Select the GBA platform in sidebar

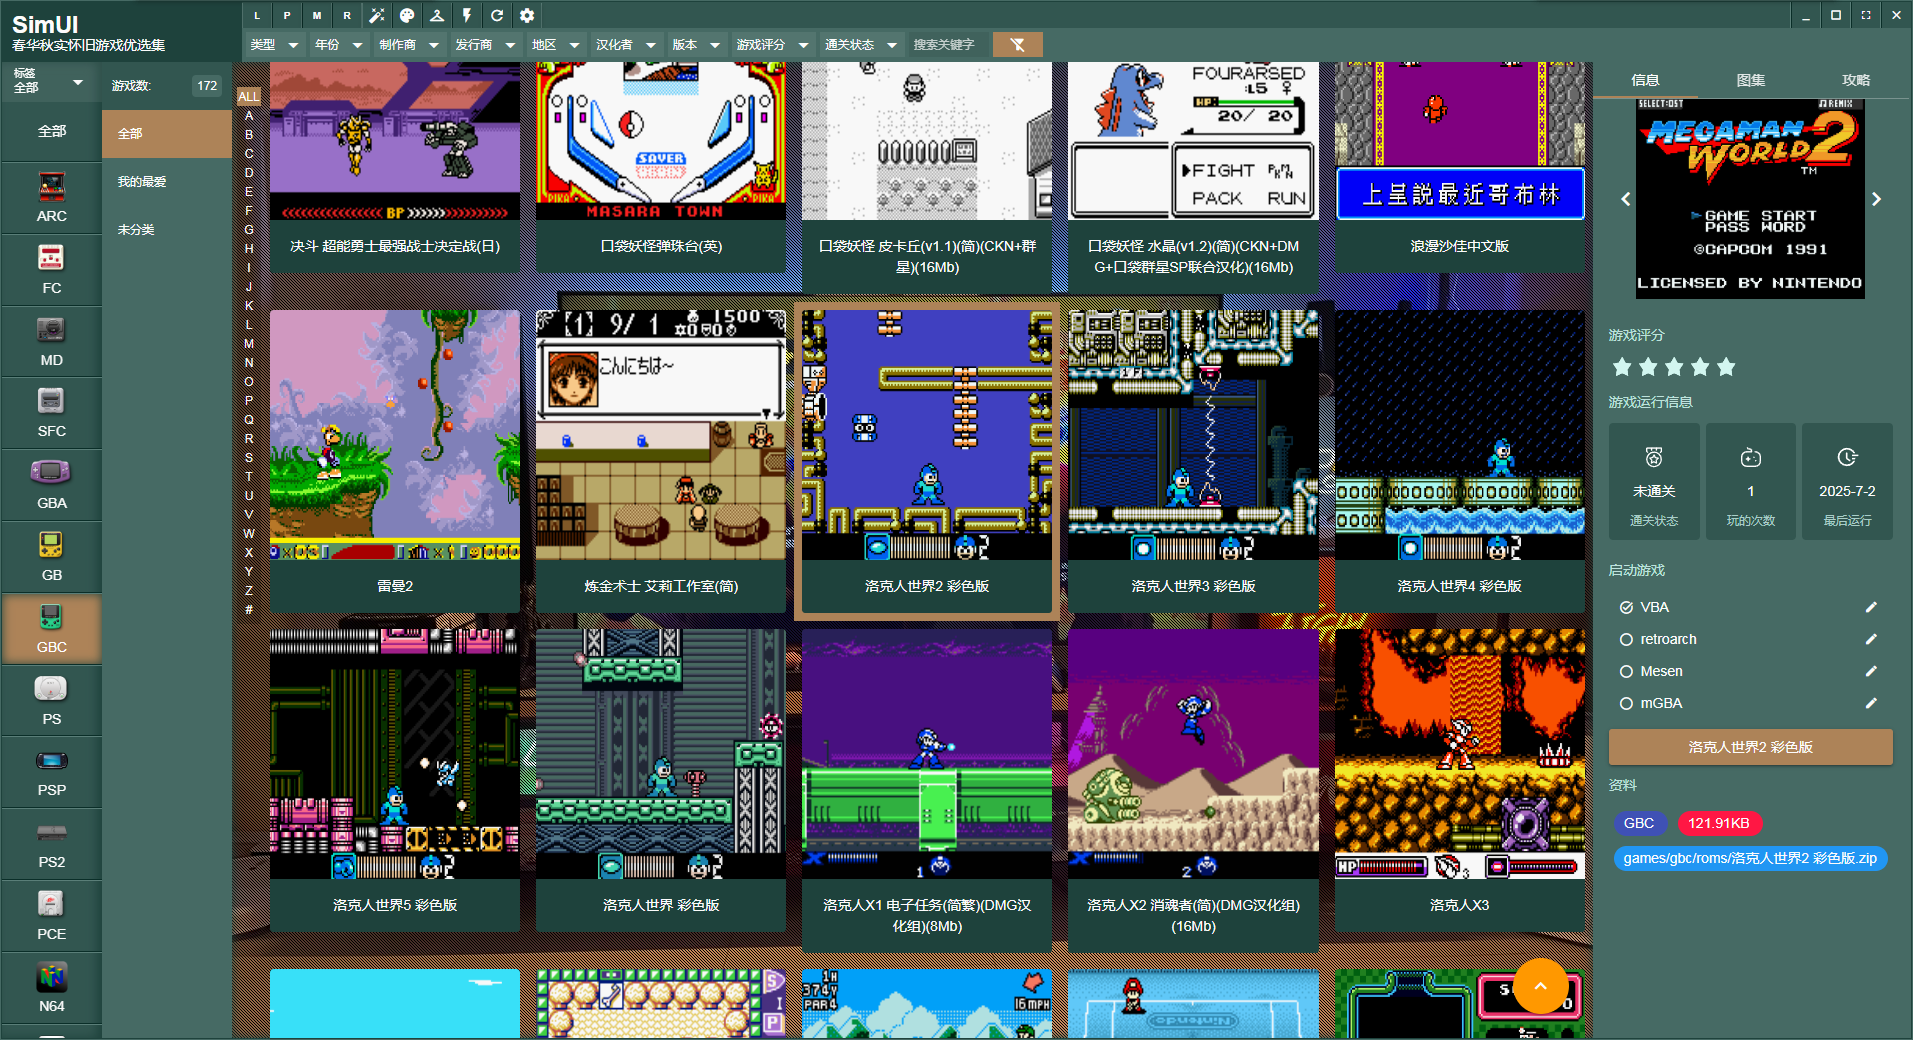pyautogui.click(x=51, y=485)
